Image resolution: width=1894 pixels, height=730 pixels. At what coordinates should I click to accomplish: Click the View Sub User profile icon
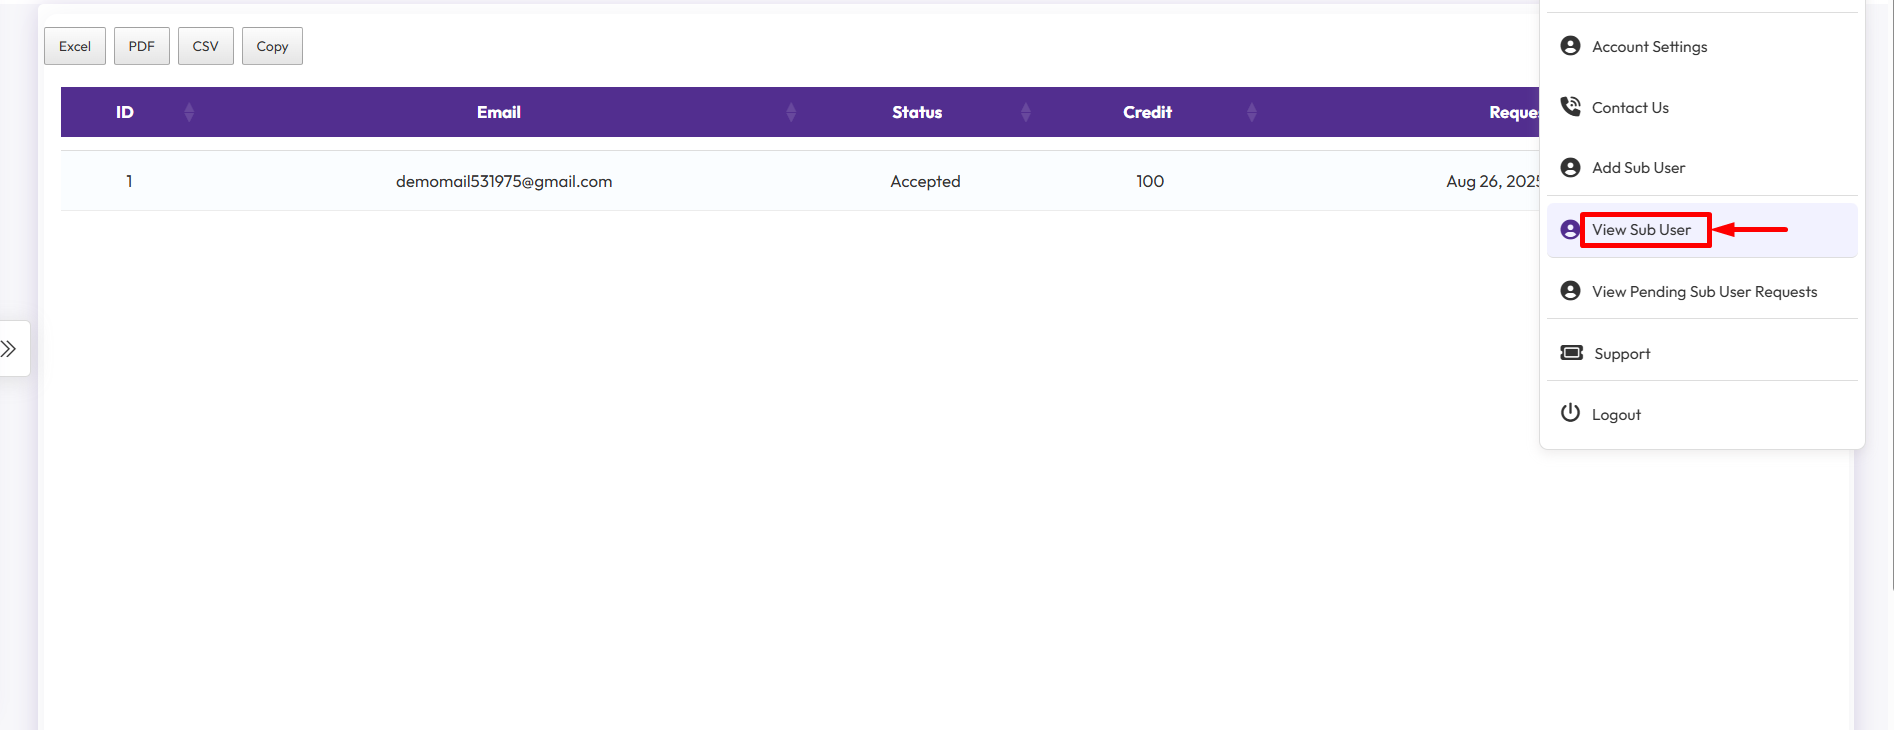1569,230
